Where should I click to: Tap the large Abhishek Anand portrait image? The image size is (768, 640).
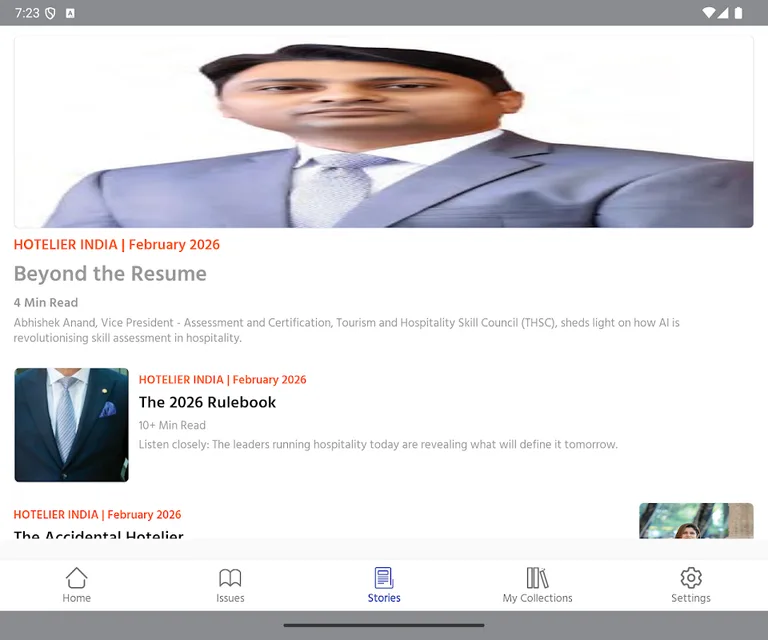click(384, 132)
